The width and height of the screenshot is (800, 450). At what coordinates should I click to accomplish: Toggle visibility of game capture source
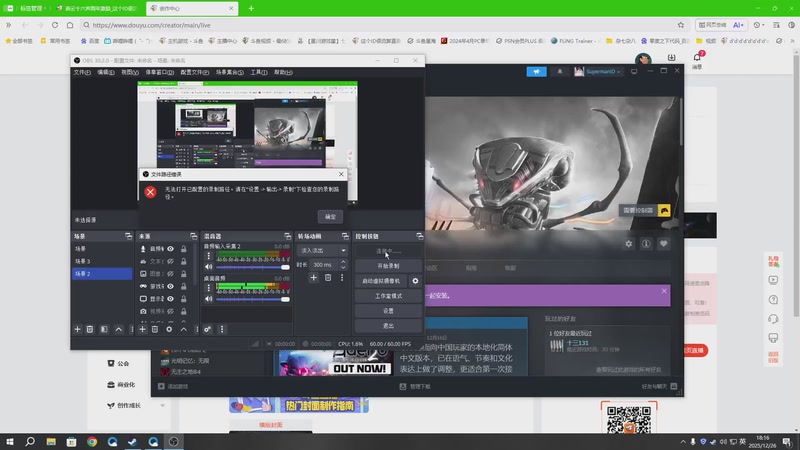170,286
